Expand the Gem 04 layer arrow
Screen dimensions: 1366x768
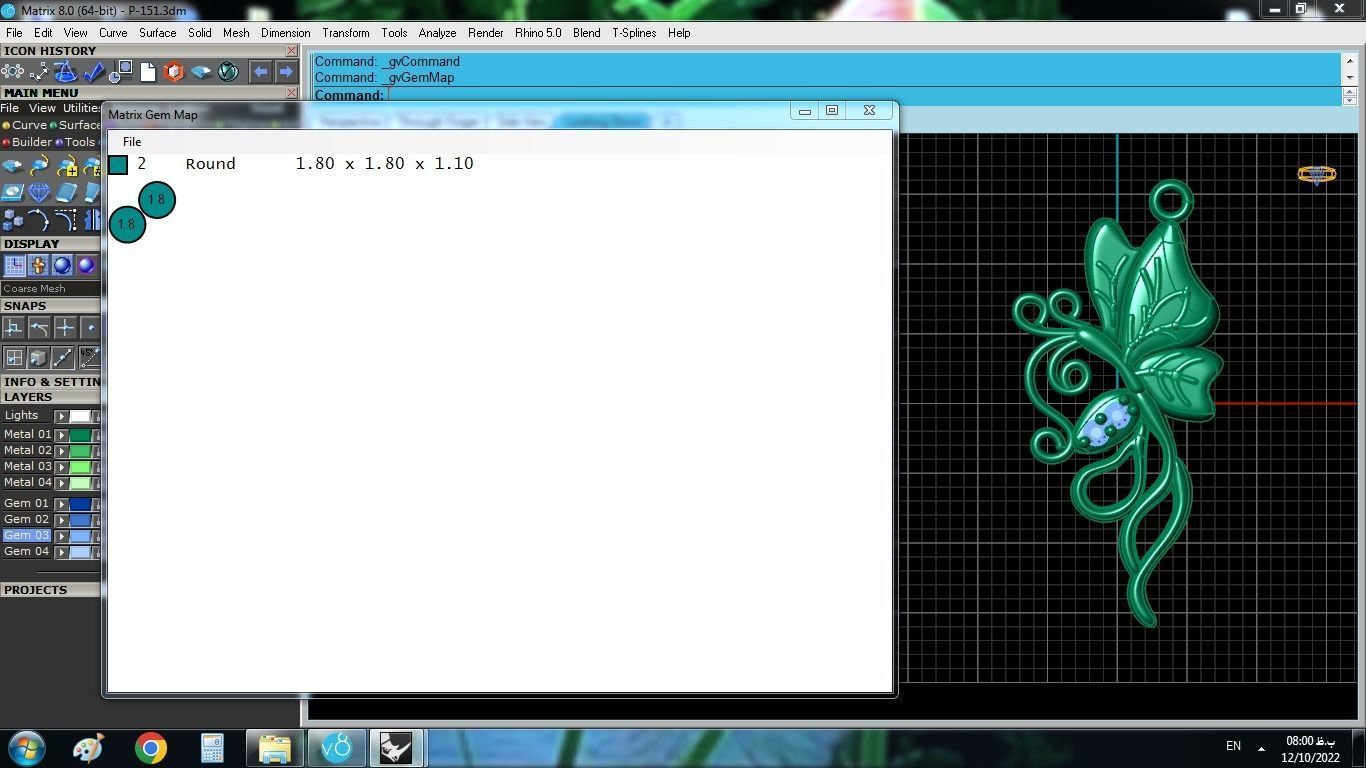(x=61, y=552)
